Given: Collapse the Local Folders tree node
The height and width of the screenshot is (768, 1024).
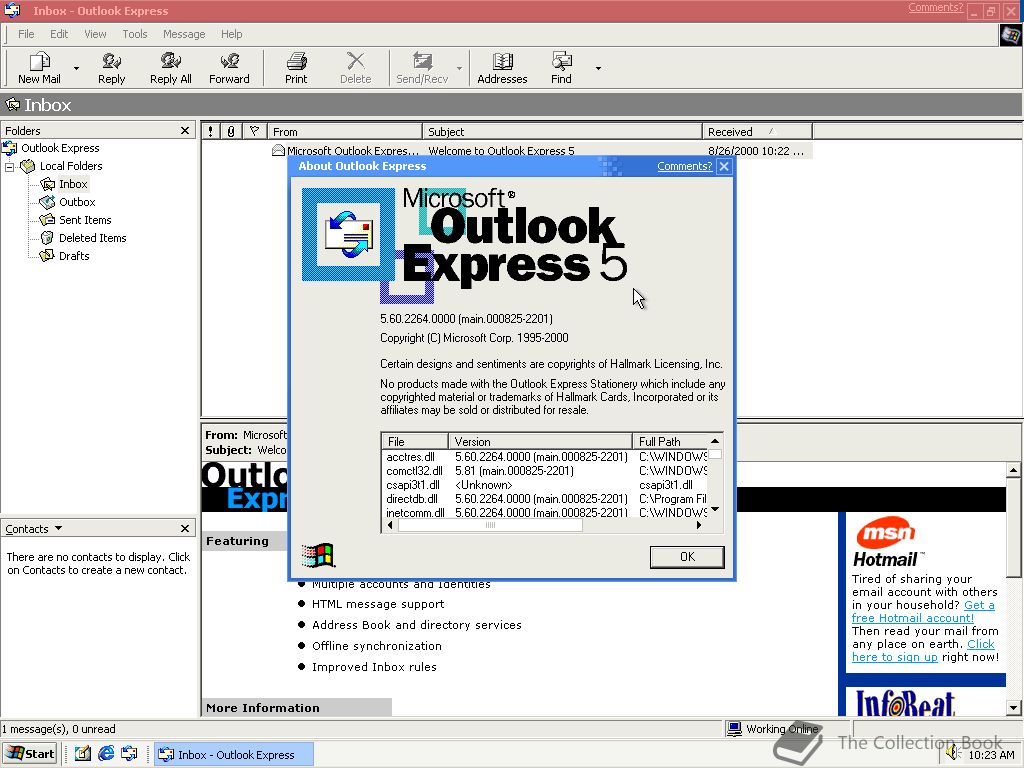Looking at the screenshot, I should click(9, 167).
